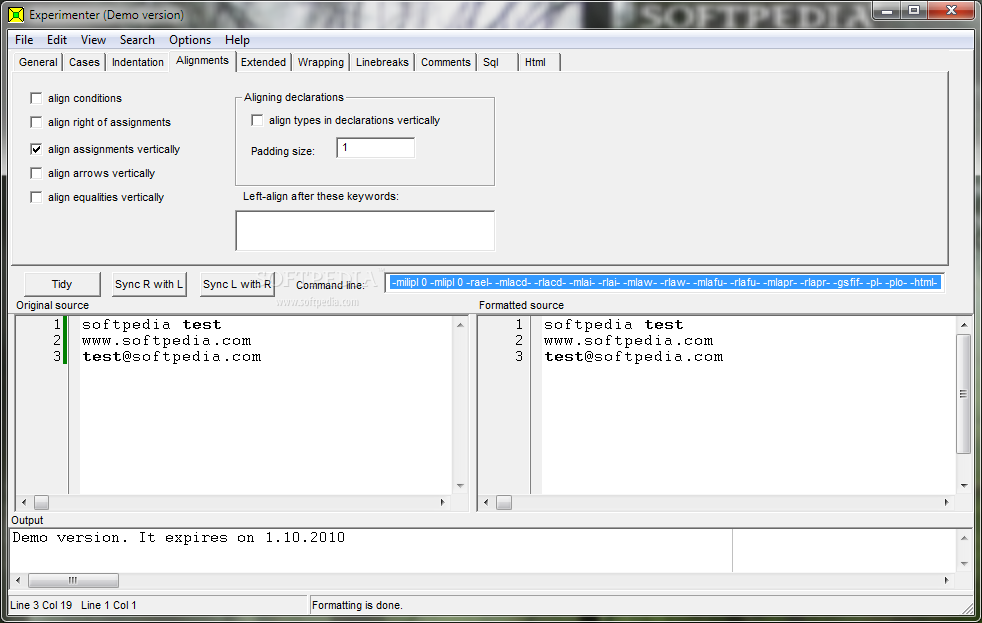Open the Search menu
Screen dimensions: 982x623
[x=137, y=39]
